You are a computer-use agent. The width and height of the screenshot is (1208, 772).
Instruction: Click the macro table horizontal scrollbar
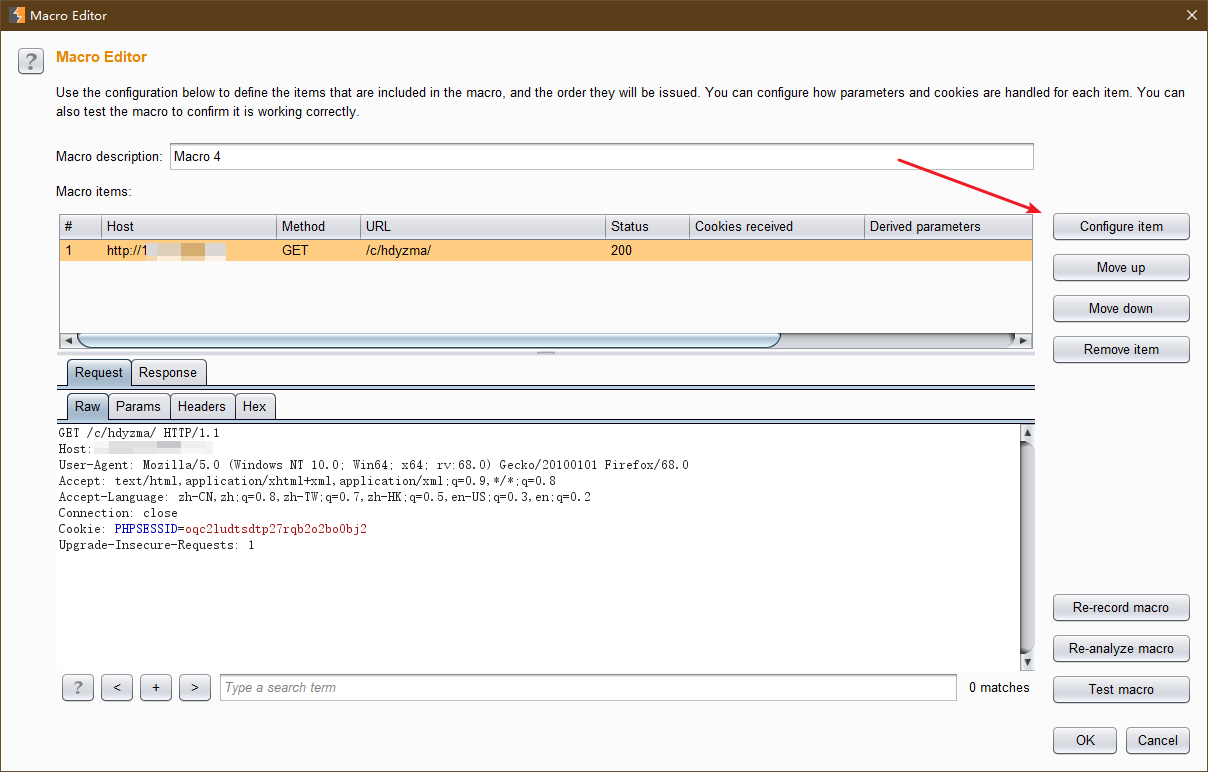coord(428,340)
